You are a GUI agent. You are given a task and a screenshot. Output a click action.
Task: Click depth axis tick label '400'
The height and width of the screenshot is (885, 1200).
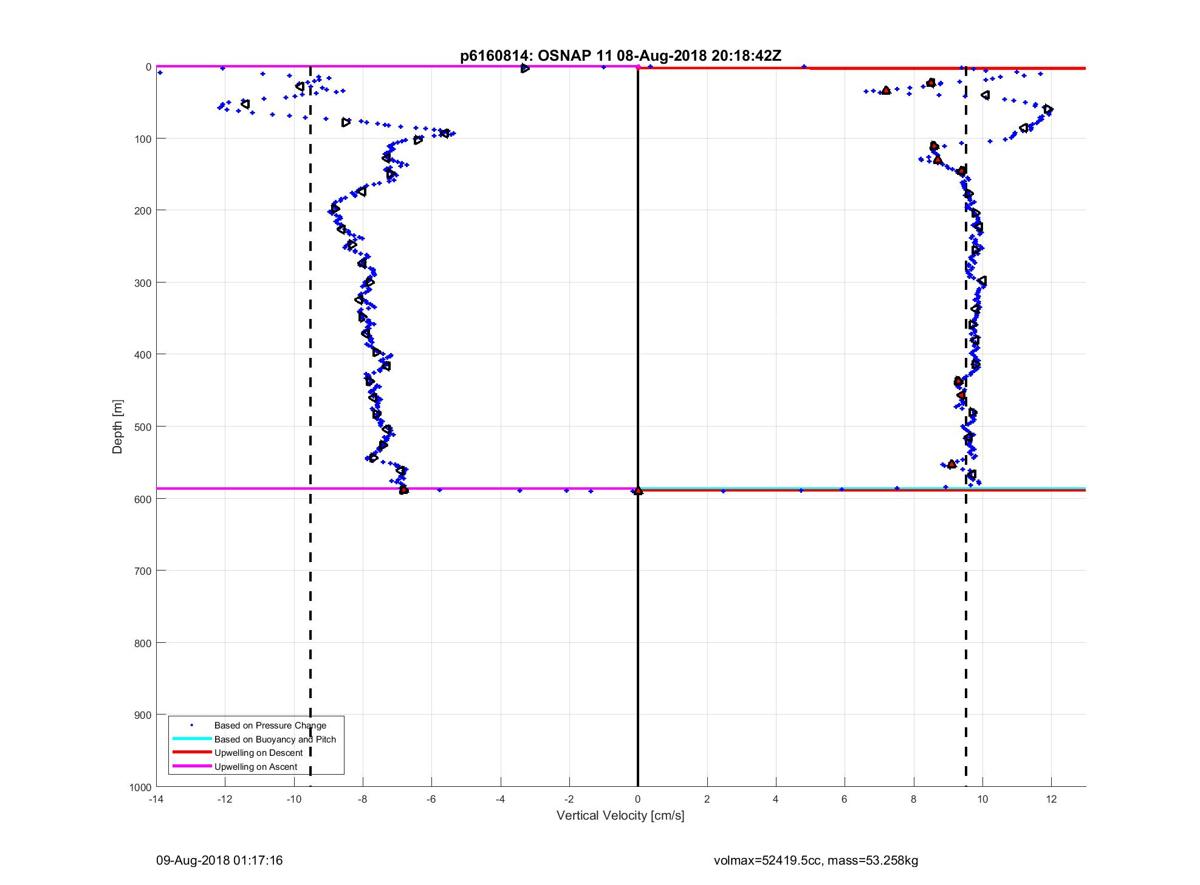click(x=142, y=355)
